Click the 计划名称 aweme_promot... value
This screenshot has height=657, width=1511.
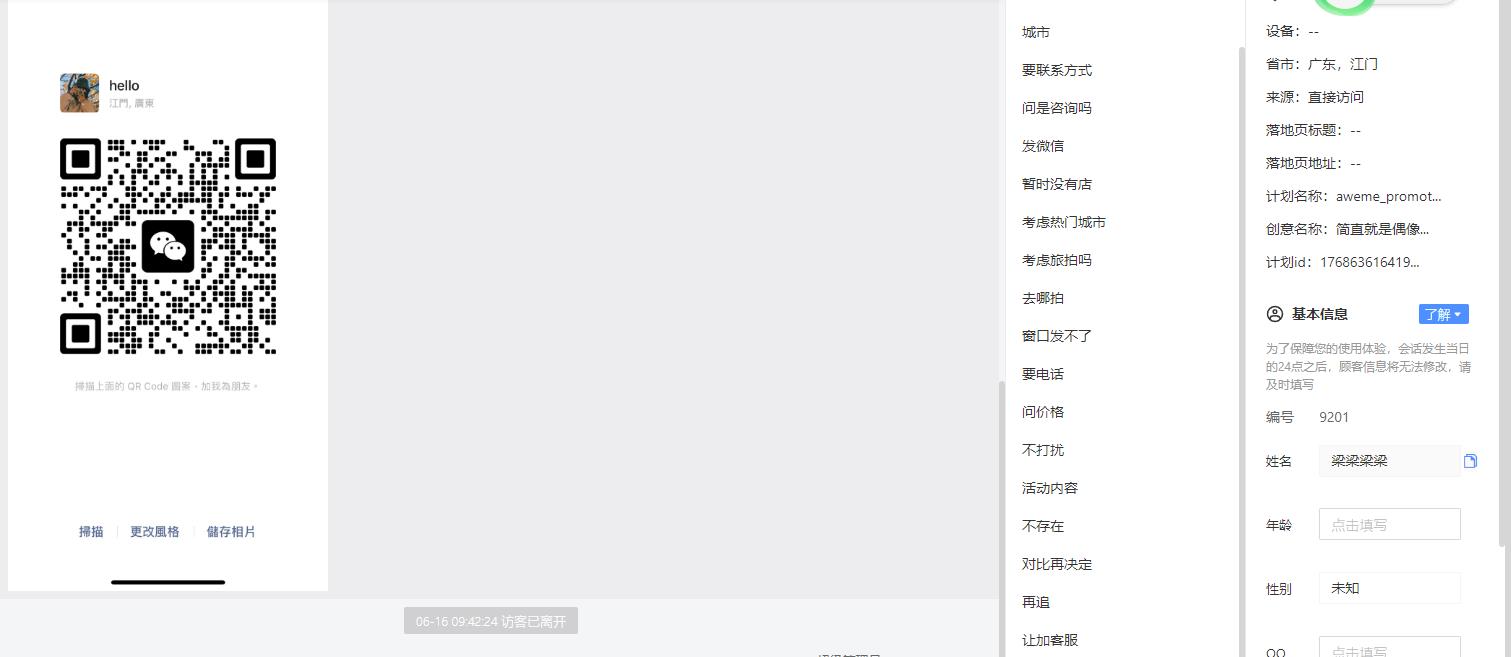coord(1389,196)
